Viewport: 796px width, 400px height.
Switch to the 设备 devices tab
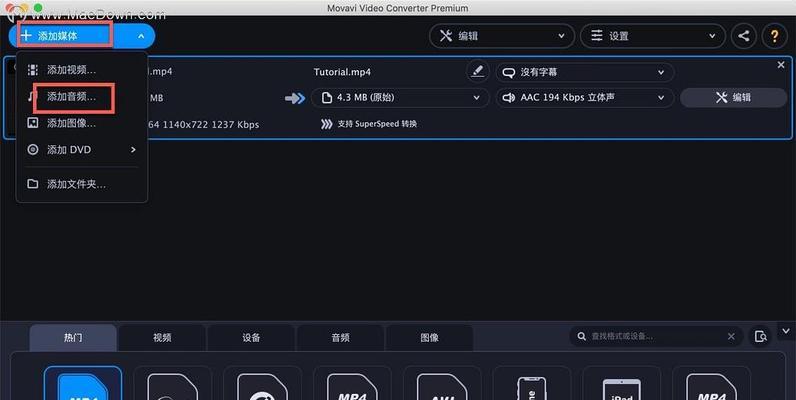click(x=251, y=338)
